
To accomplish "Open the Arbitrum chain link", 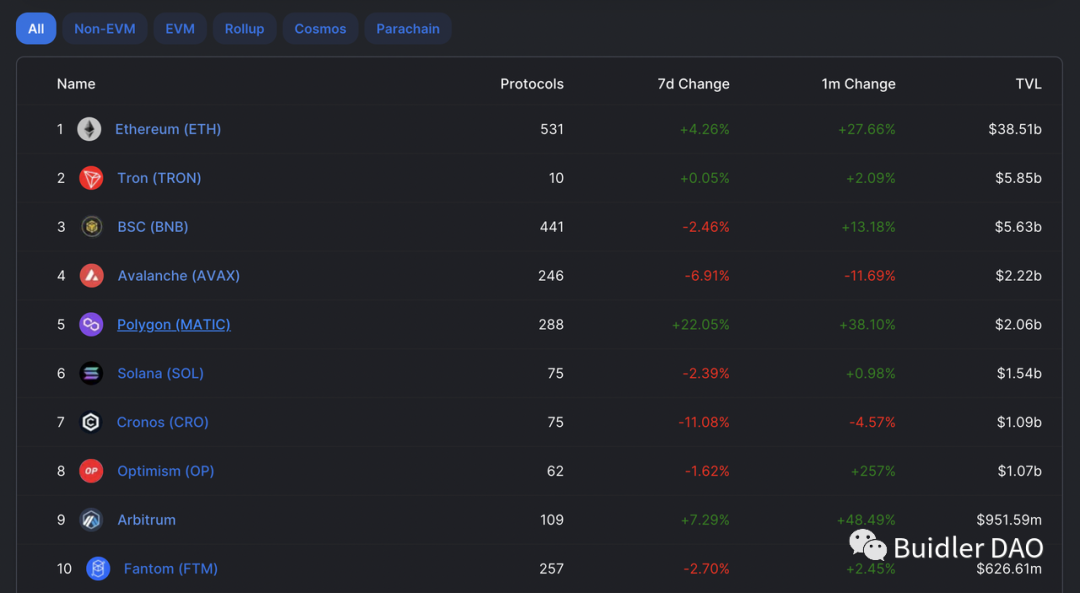I will (146, 520).
